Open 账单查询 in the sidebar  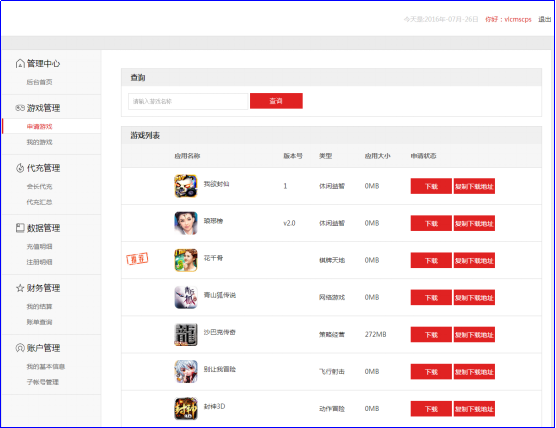tap(39, 322)
